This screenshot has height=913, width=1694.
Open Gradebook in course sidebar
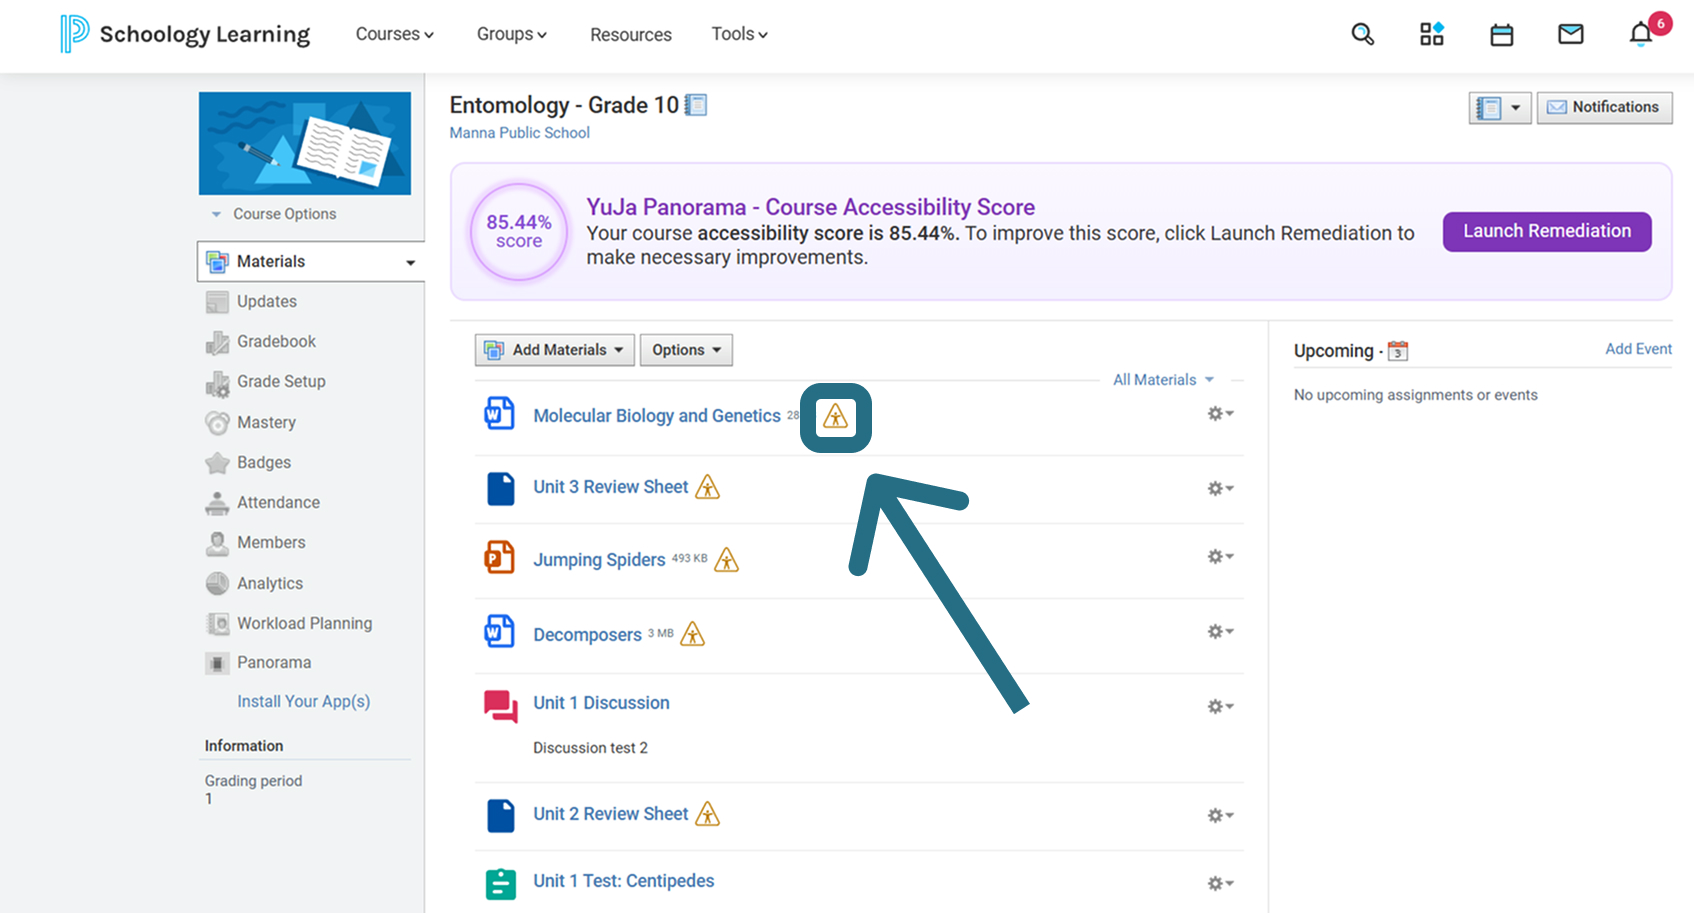[276, 341]
